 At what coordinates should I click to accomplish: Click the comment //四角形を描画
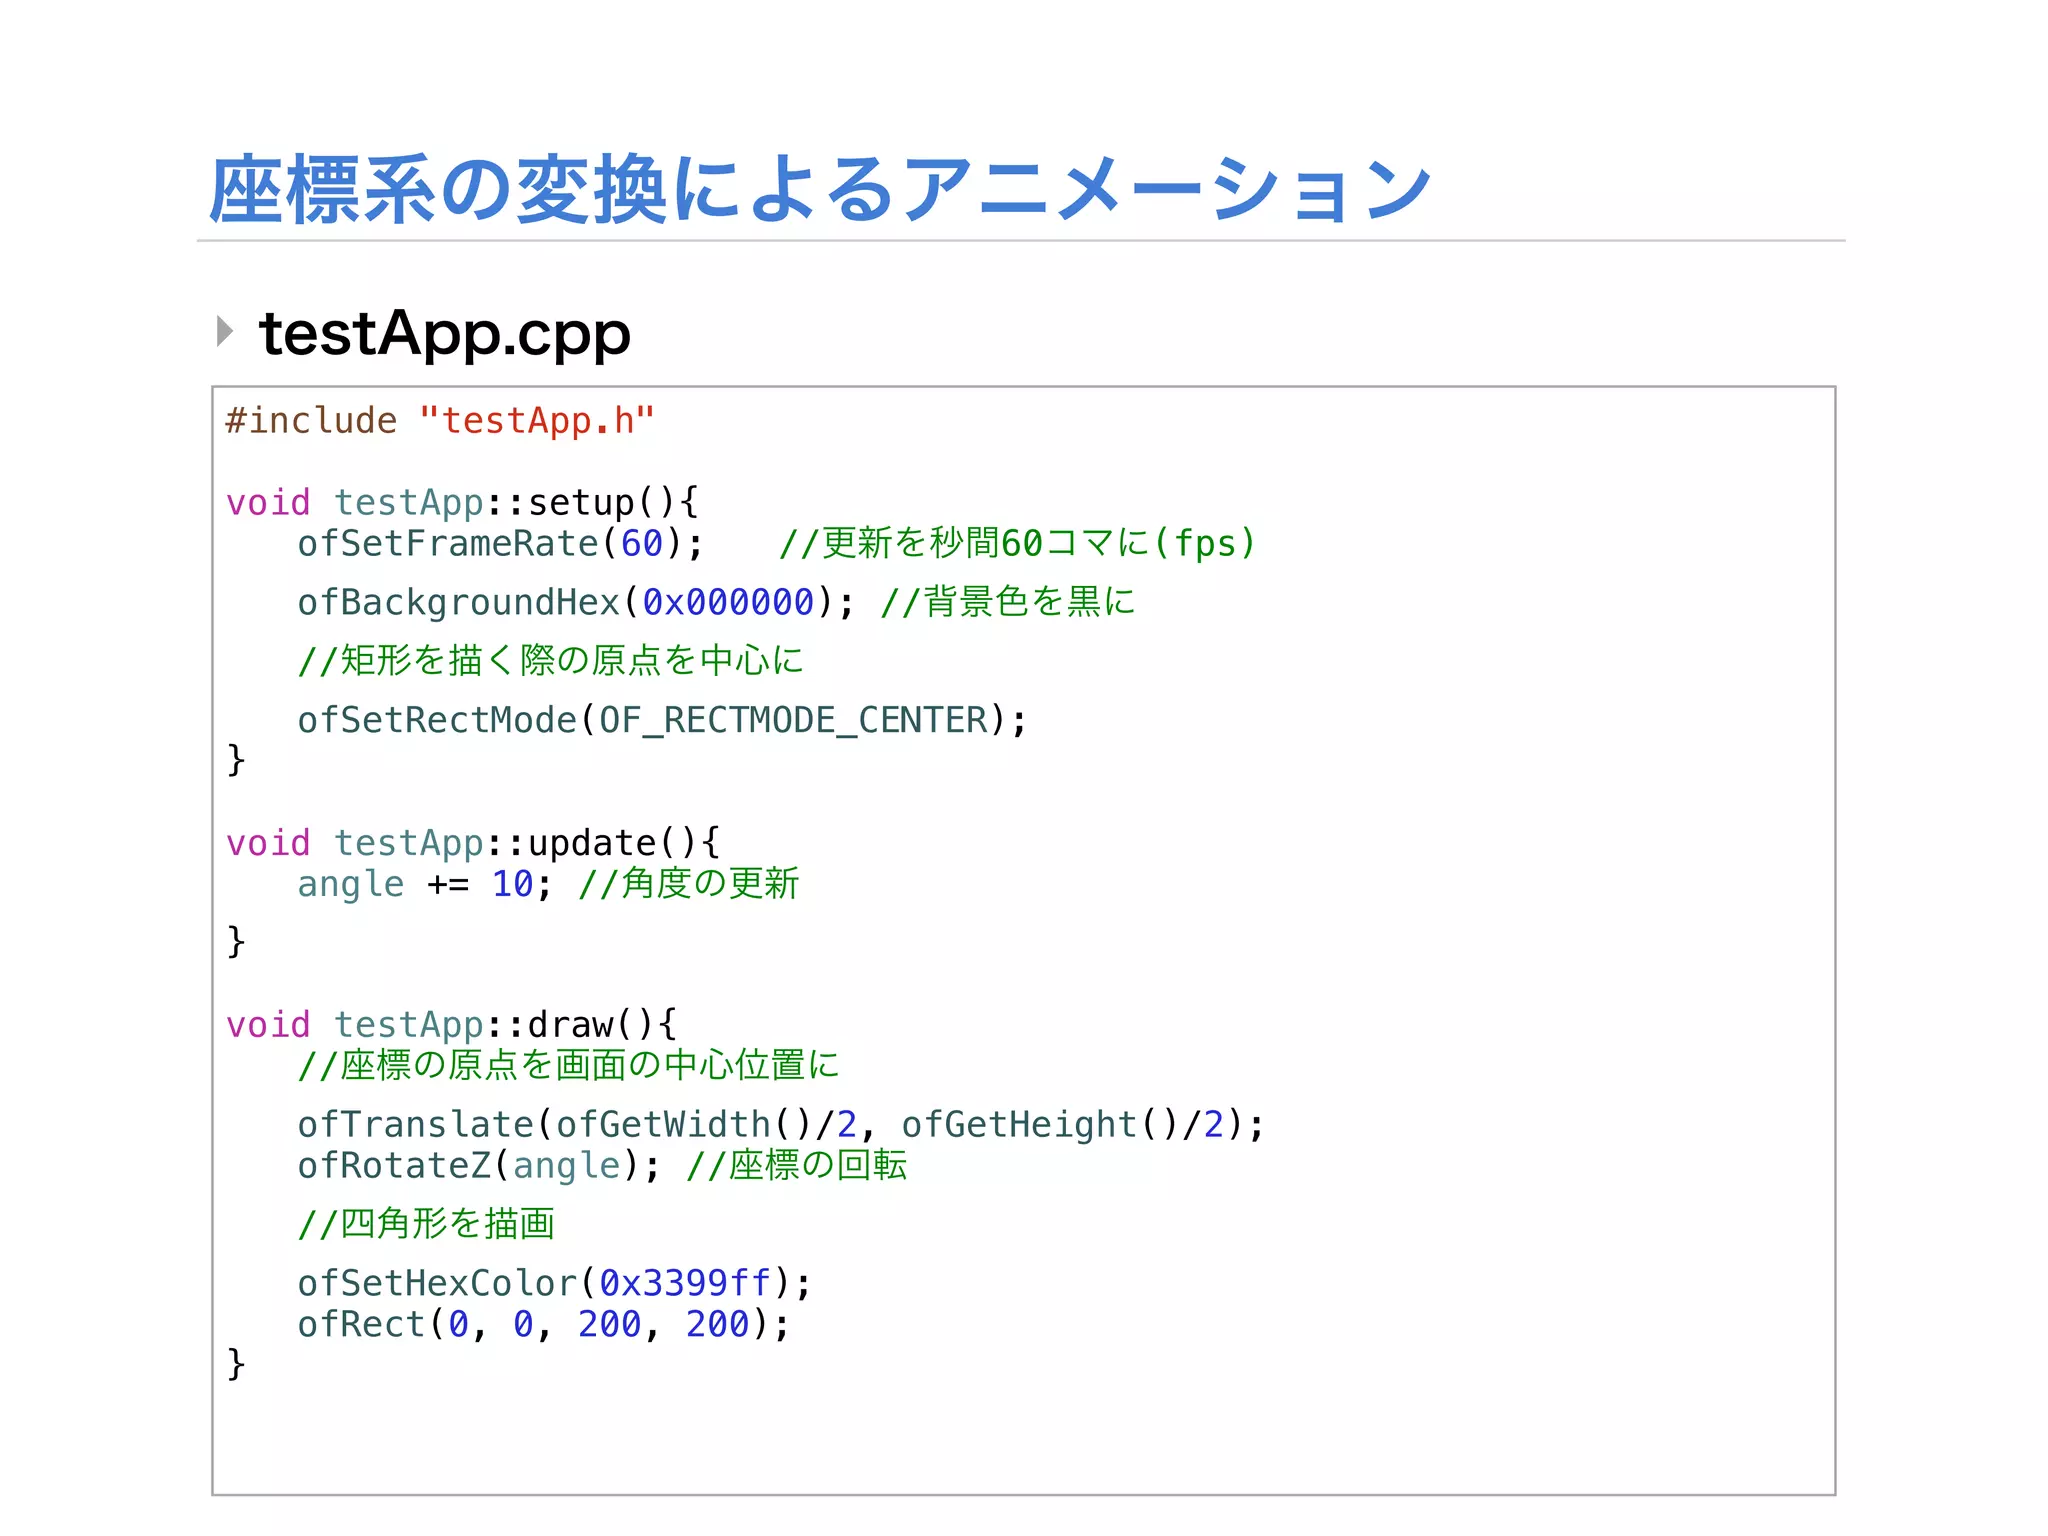tap(426, 1224)
